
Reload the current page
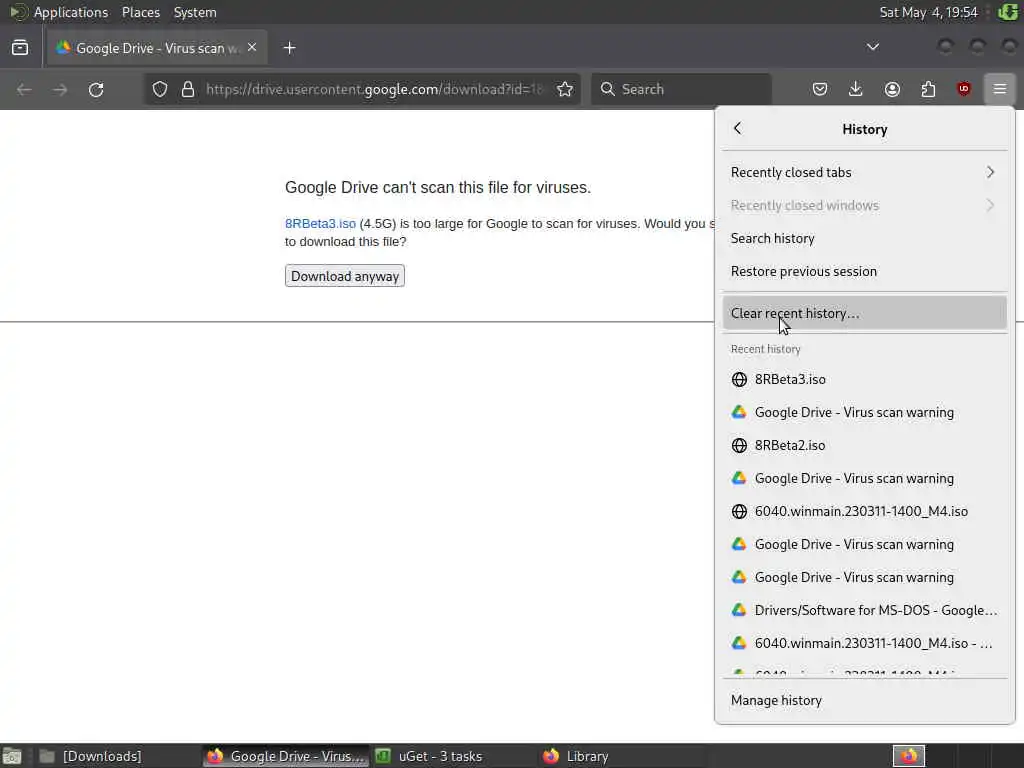[96, 89]
